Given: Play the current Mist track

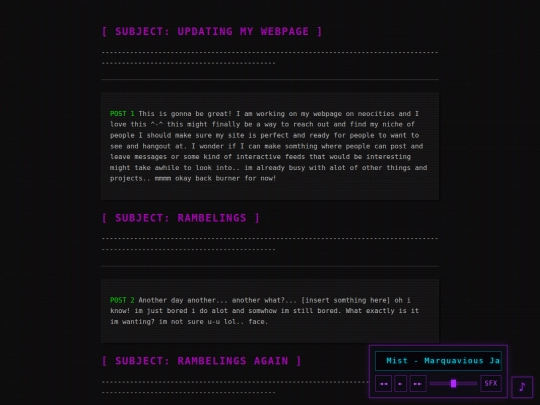Looking at the screenshot, I should click(x=400, y=384).
